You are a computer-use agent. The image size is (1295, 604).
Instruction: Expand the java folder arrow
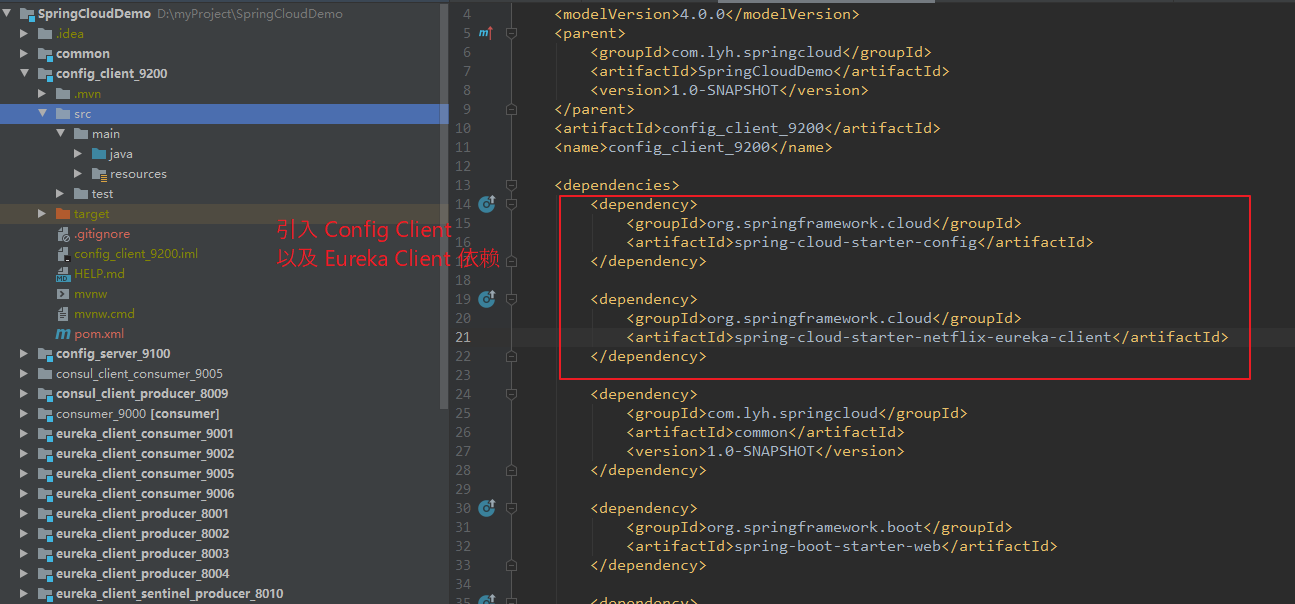click(79, 154)
